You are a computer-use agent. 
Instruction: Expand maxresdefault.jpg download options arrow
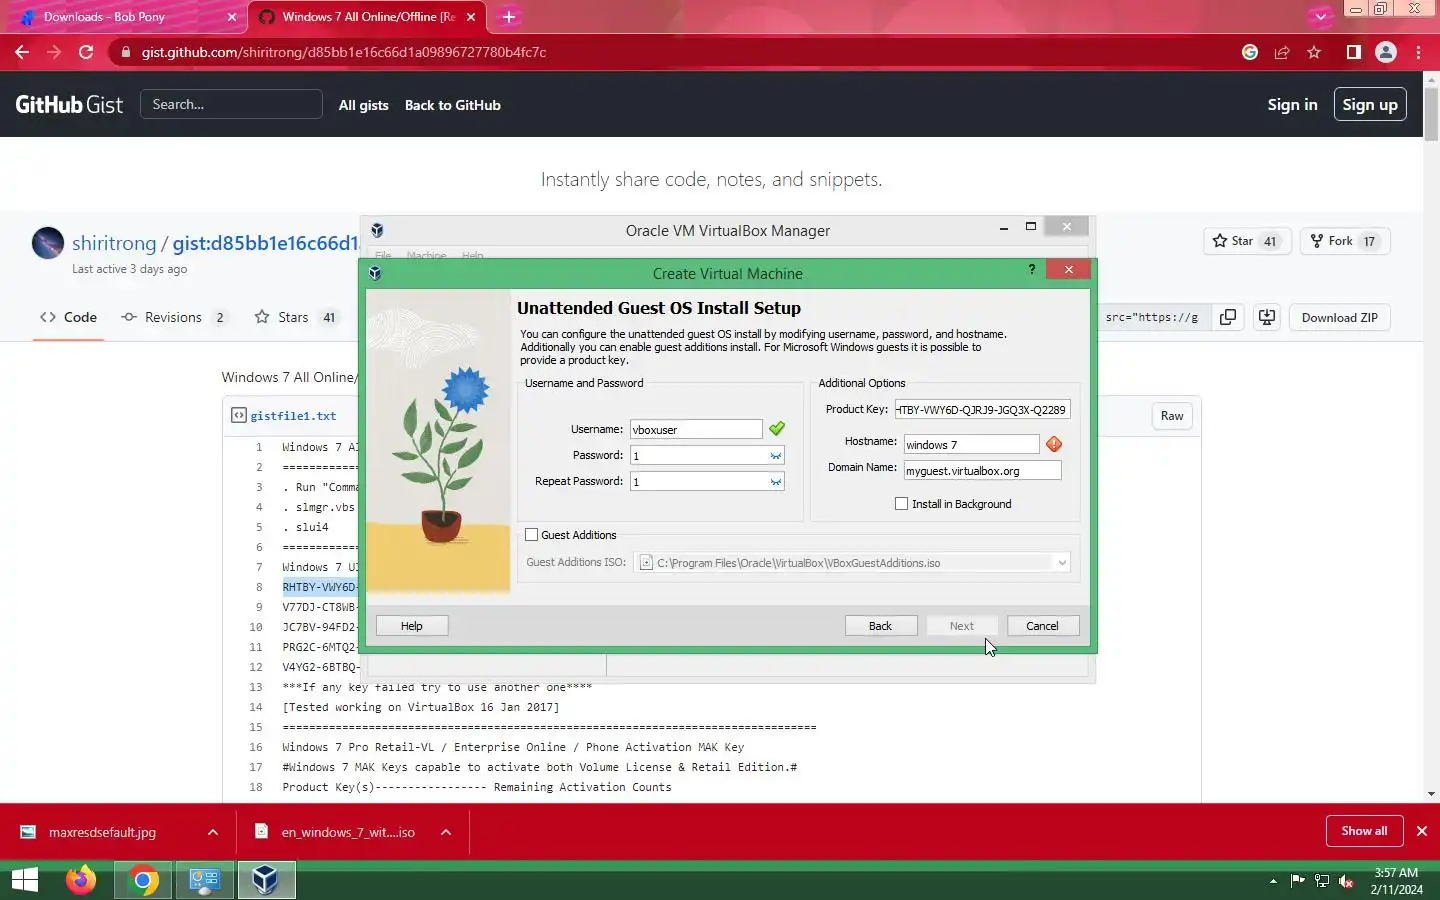[x=213, y=832]
